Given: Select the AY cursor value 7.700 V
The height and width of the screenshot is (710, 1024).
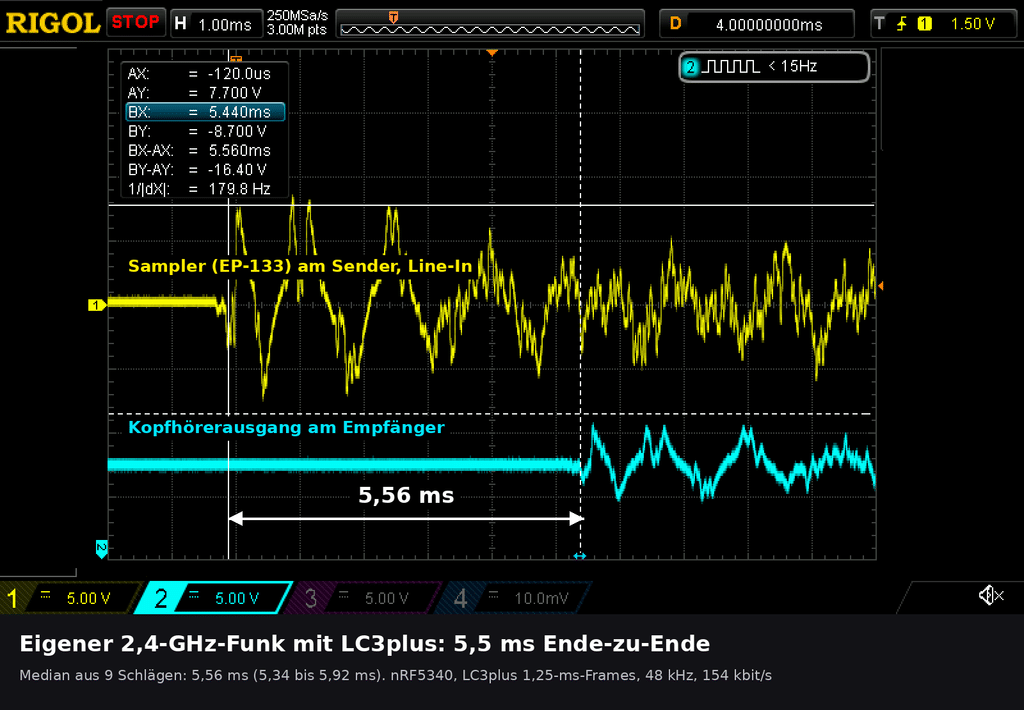Looking at the screenshot, I should point(235,93).
